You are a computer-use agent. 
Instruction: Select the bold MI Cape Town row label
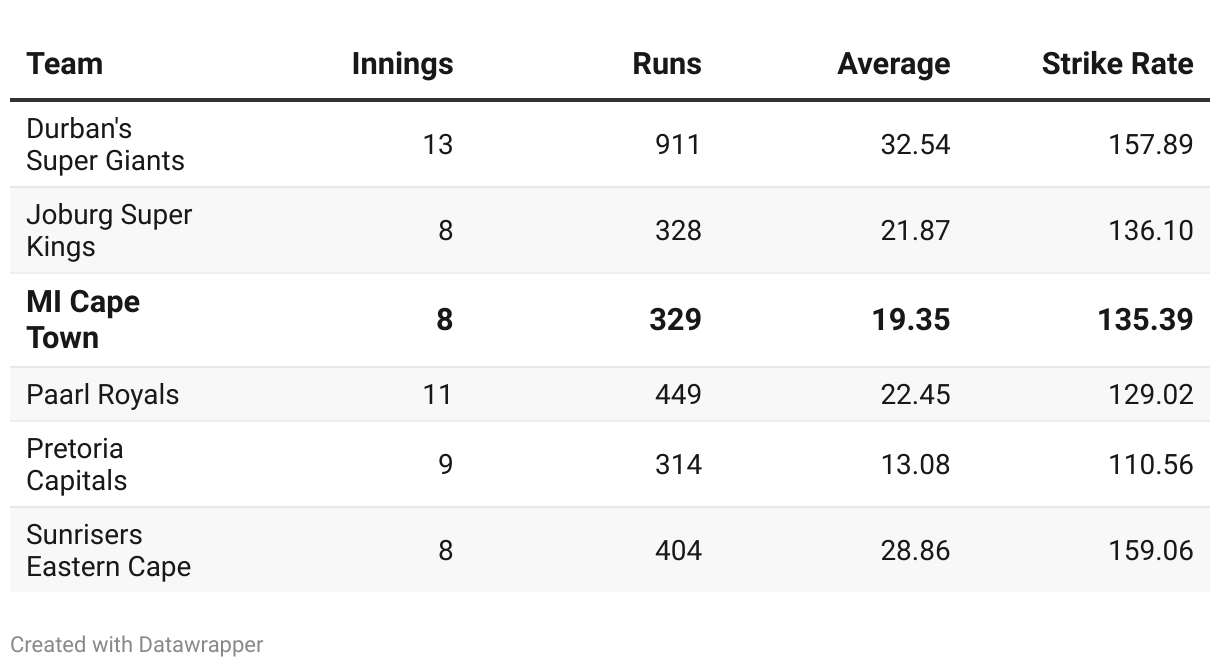(x=83, y=320)
